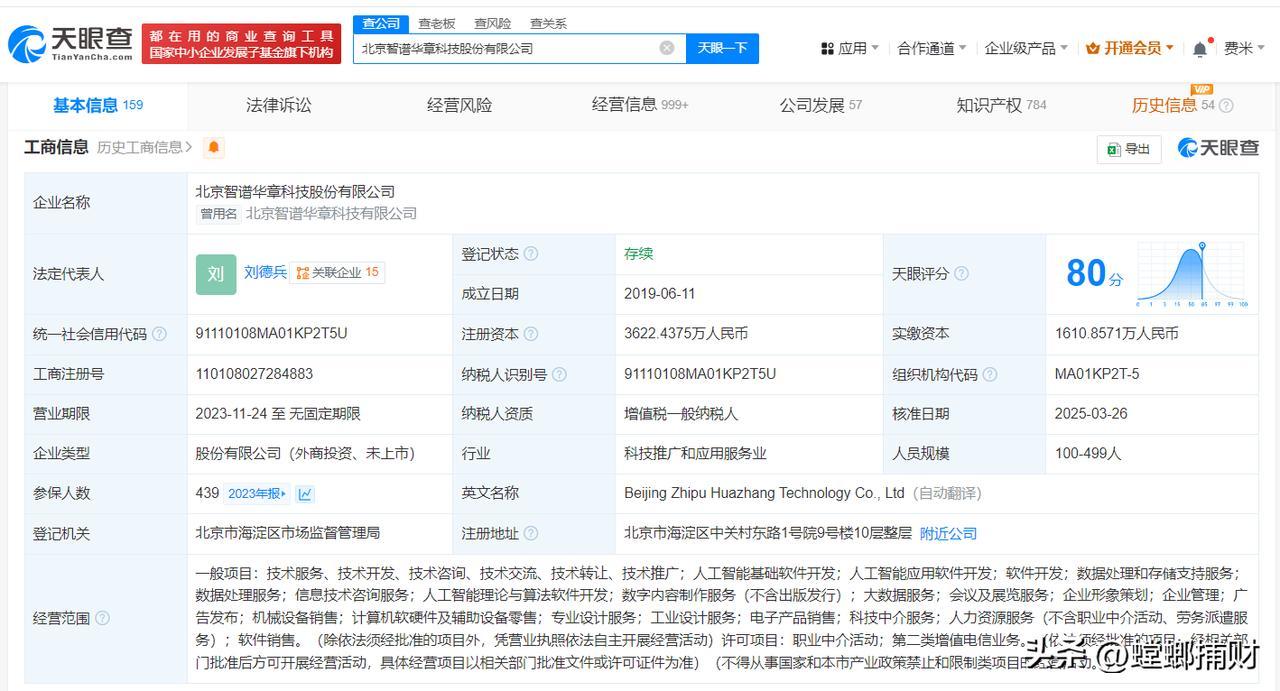Open the 企业级产品 dropdown
Screen dimensions: 1280x691
[x=1026, y=48]
